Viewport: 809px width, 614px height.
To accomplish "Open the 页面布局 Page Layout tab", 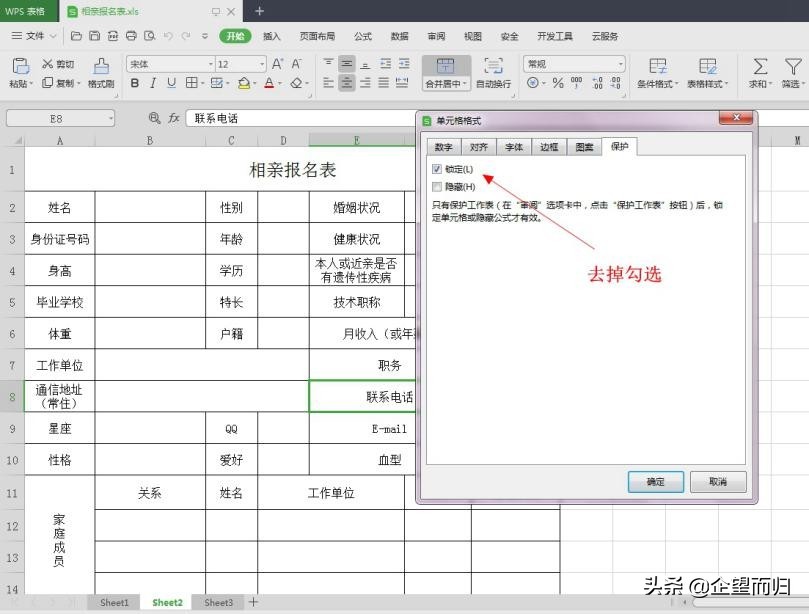I will [317, 36].
